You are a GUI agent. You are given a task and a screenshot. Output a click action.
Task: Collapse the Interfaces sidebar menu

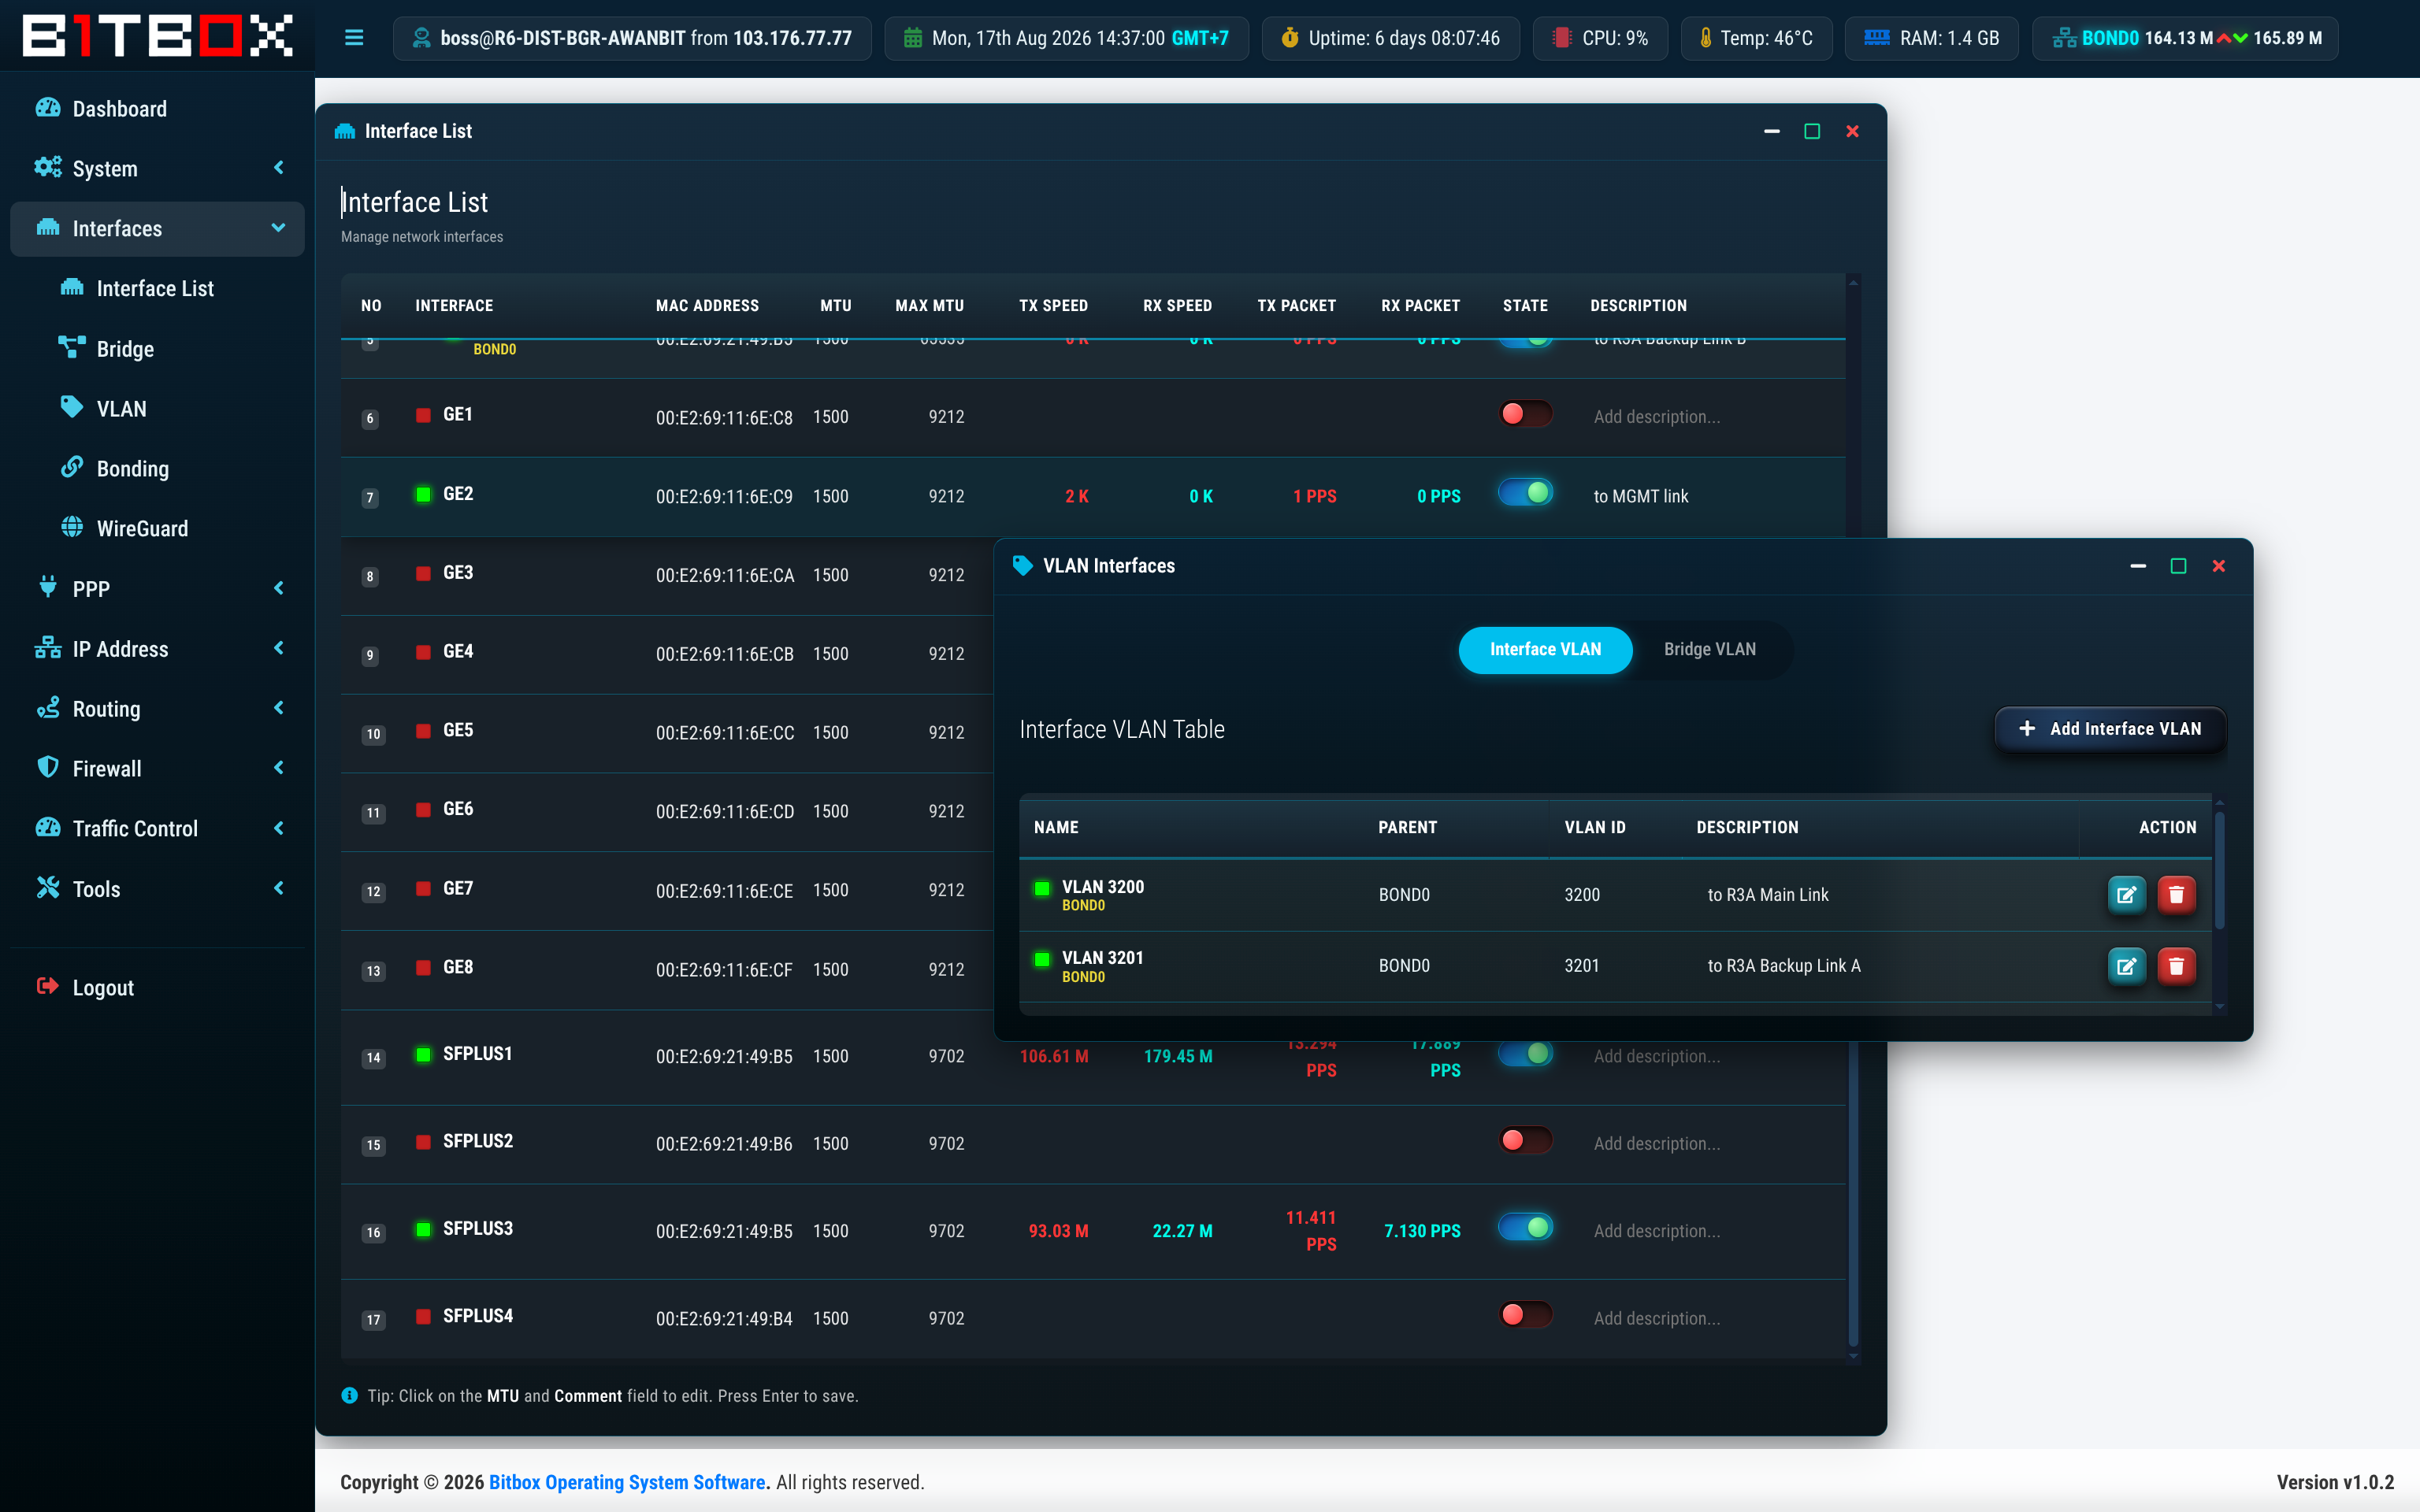point(157,229)
